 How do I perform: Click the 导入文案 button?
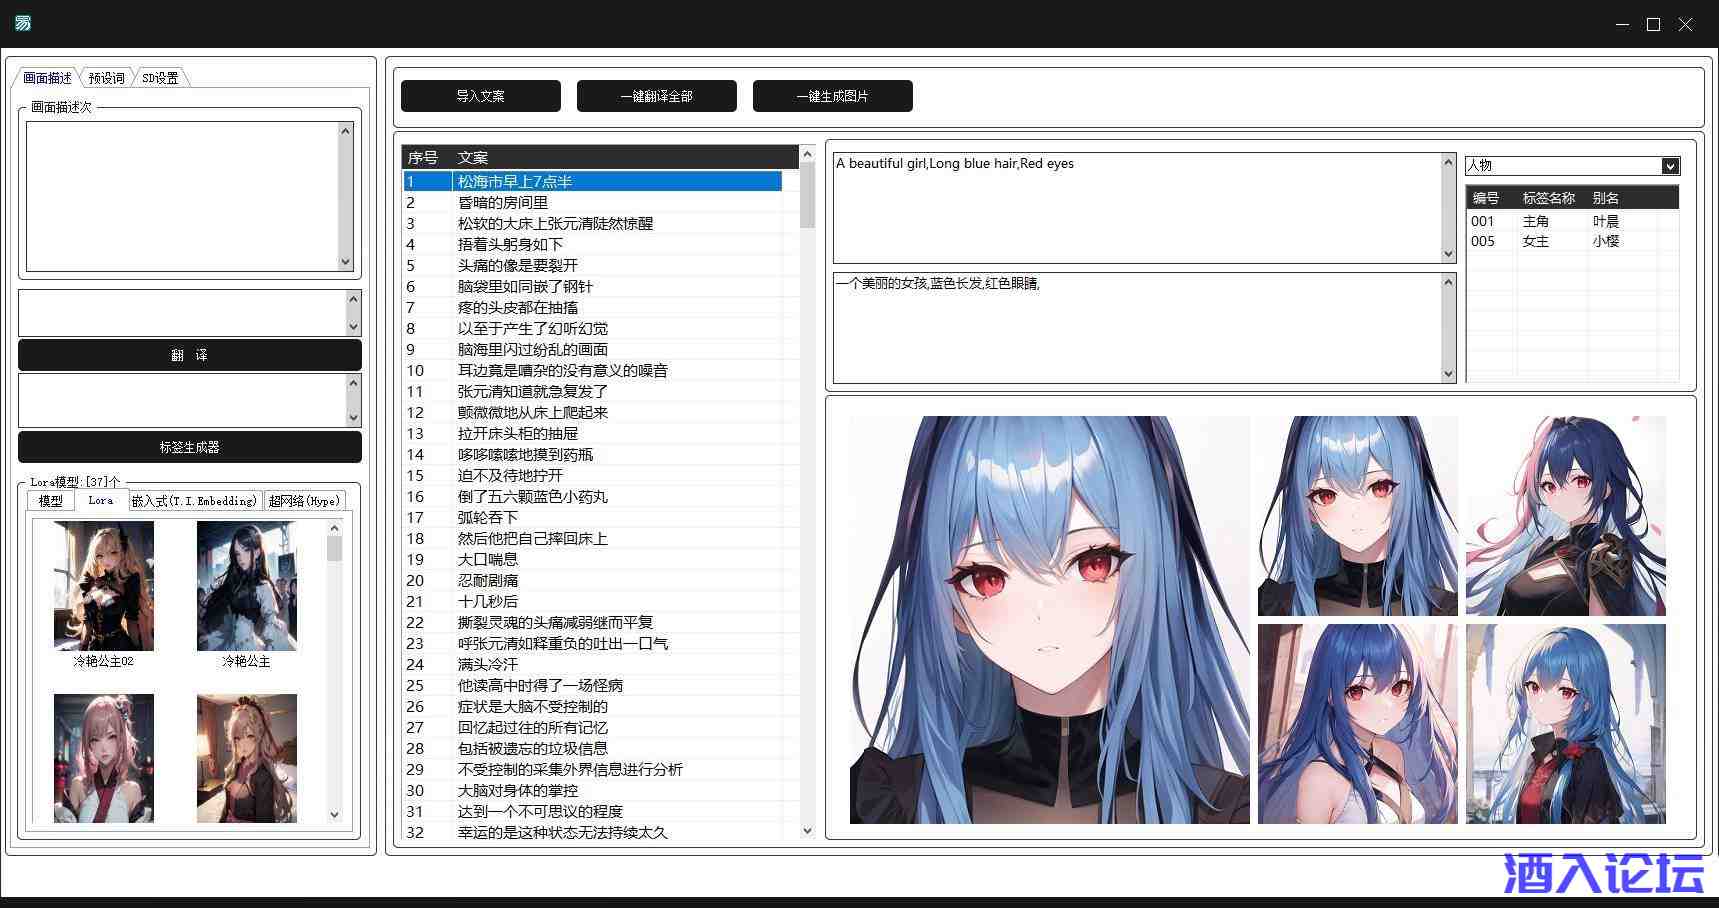tap(480, 96)
